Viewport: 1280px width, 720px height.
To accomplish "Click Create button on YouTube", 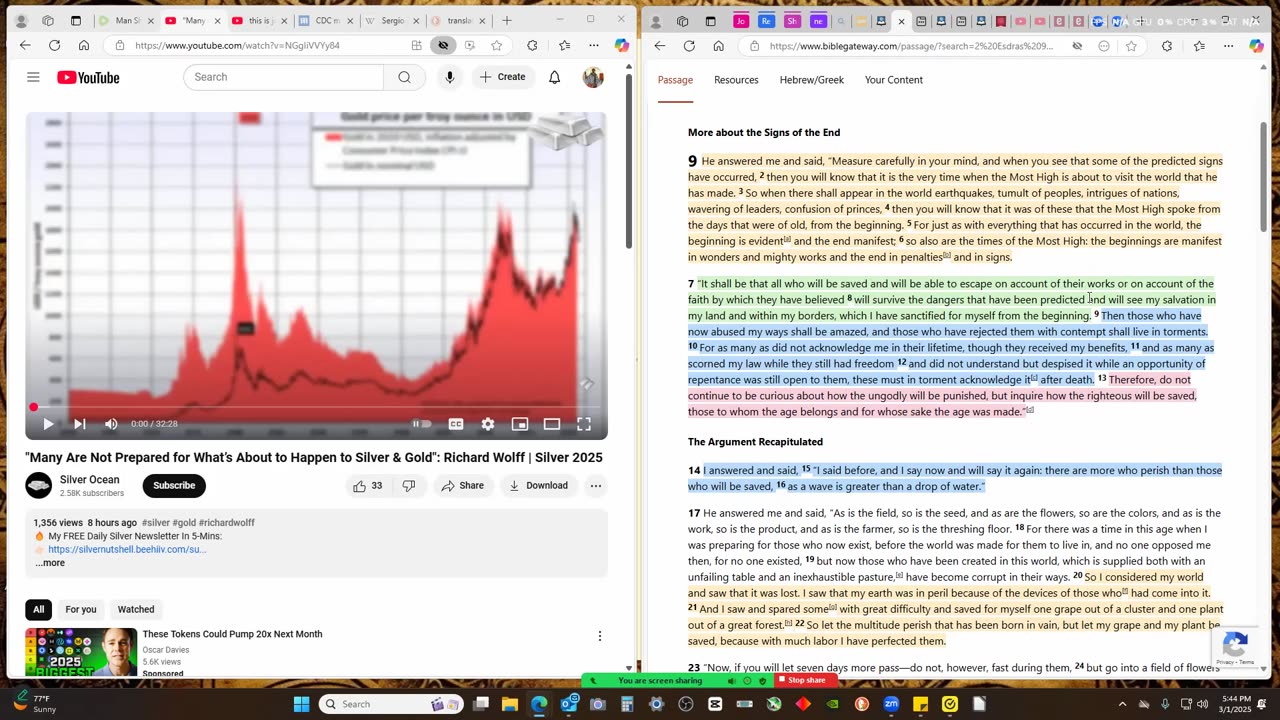I will pyautogui.click(x=502, y=77).
